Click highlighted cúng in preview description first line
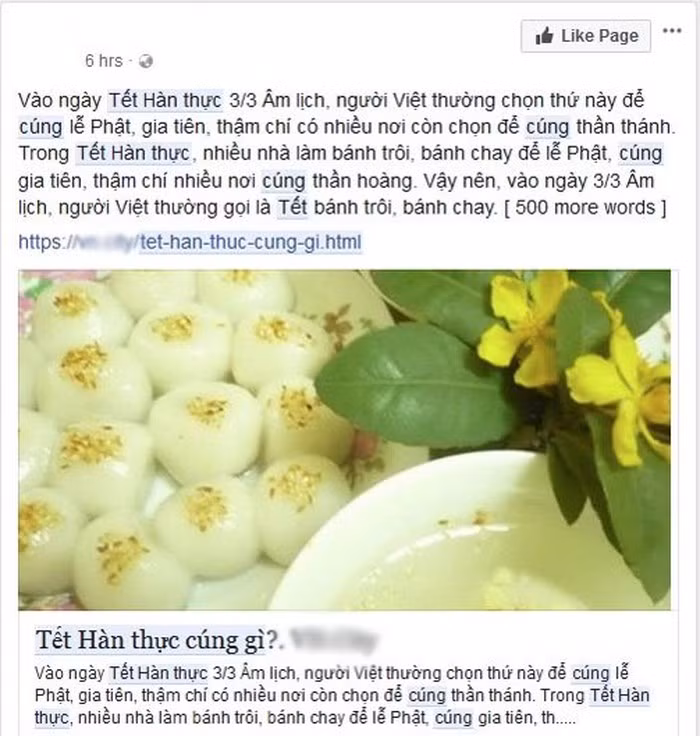 tap(591, 674)
